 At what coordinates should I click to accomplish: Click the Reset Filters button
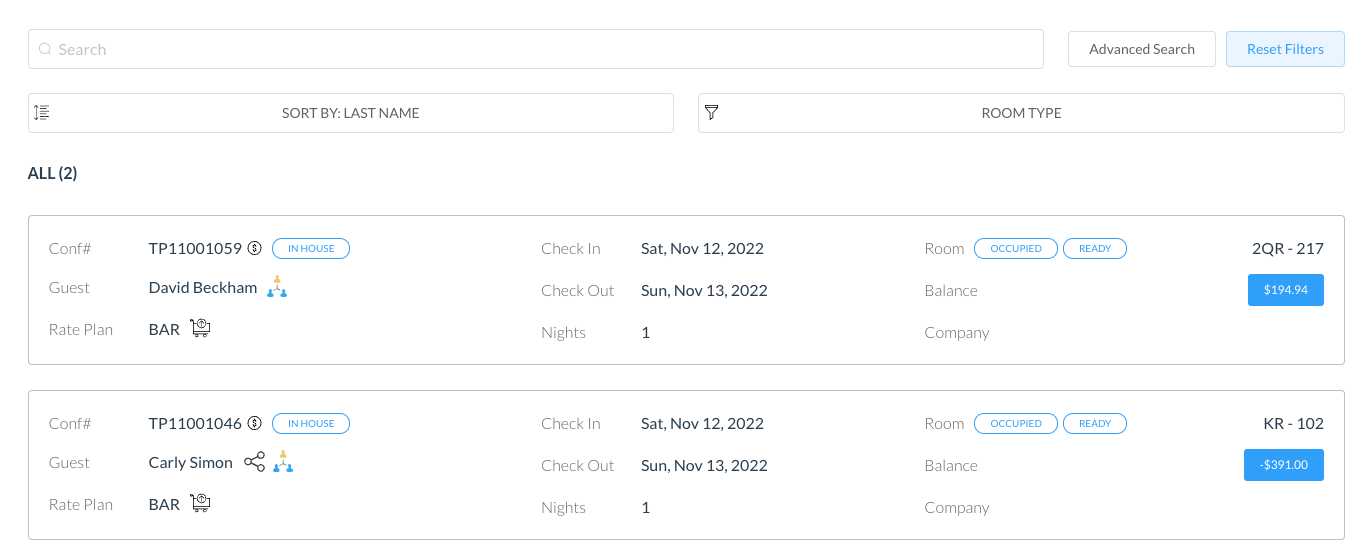tap(1285, 49)
